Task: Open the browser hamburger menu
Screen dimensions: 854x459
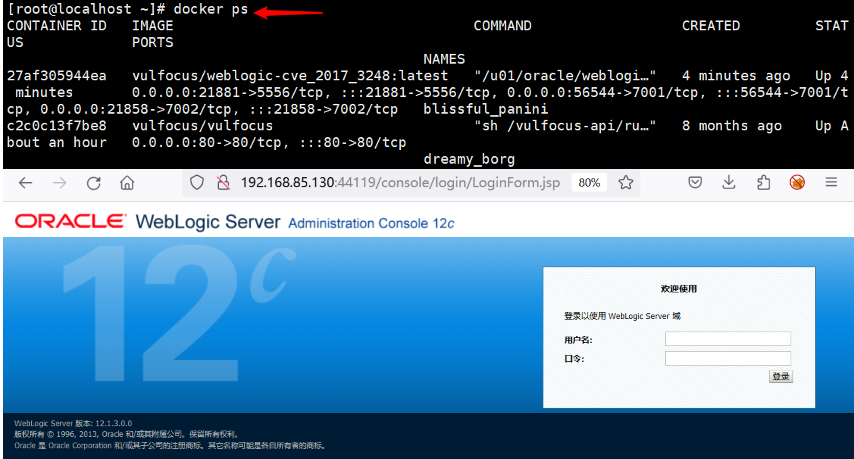Action: (x=831, y=182)
